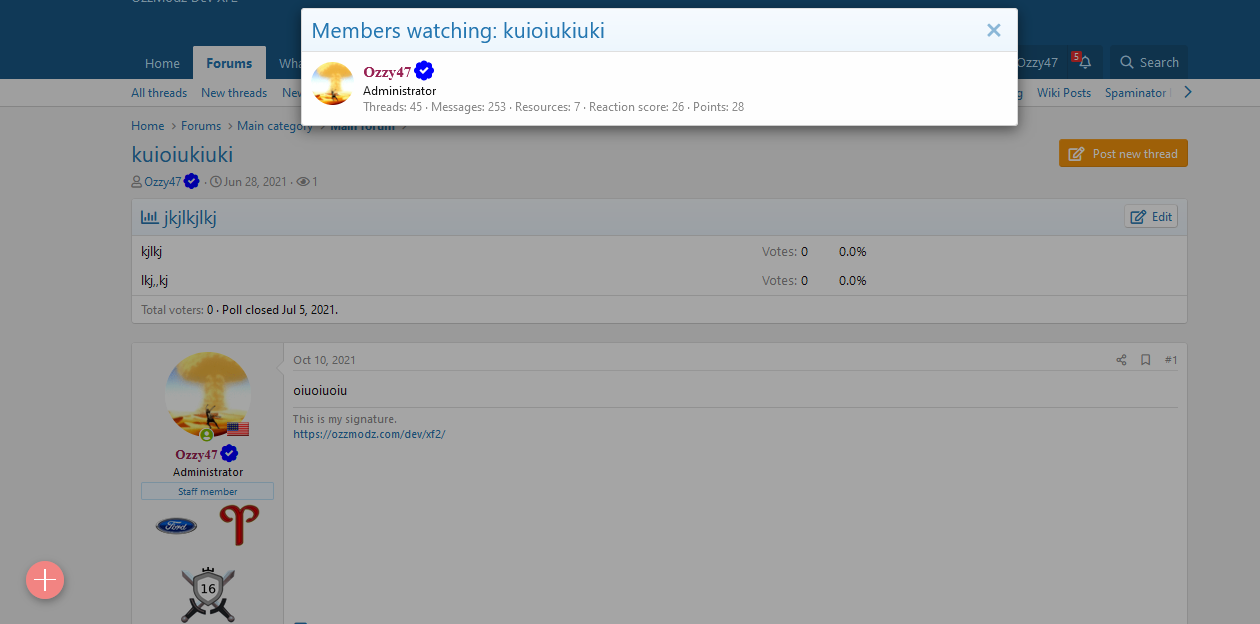Click Ozzy47's avatar in the dialog

click(x=332, y=84)
